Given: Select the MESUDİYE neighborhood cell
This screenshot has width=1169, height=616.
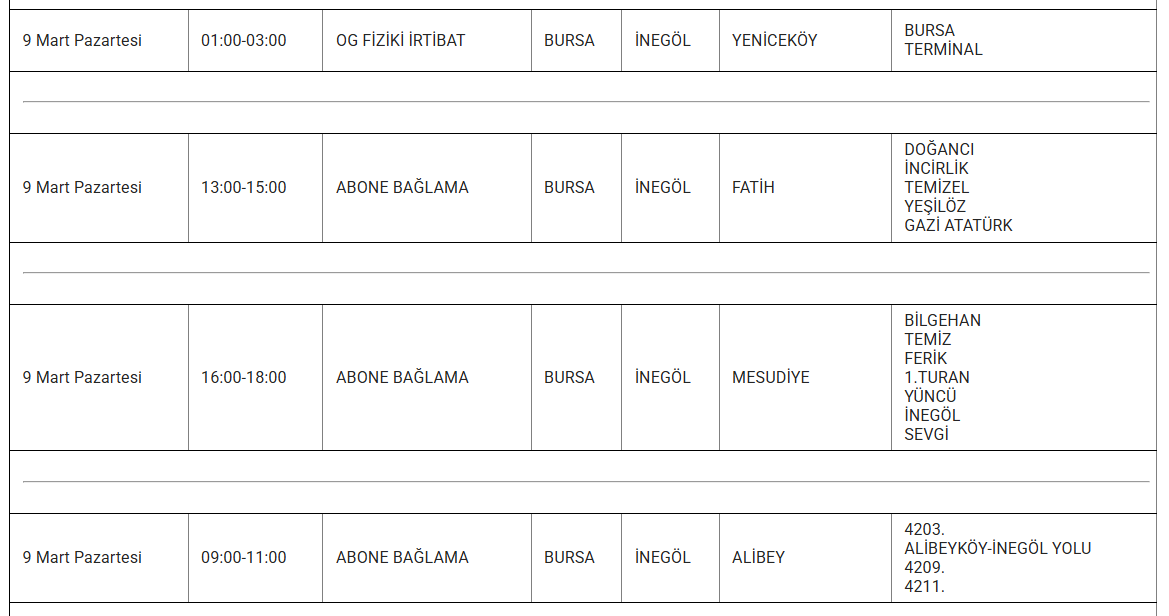Looking at the screenshot, I should [x=770, y=378].
